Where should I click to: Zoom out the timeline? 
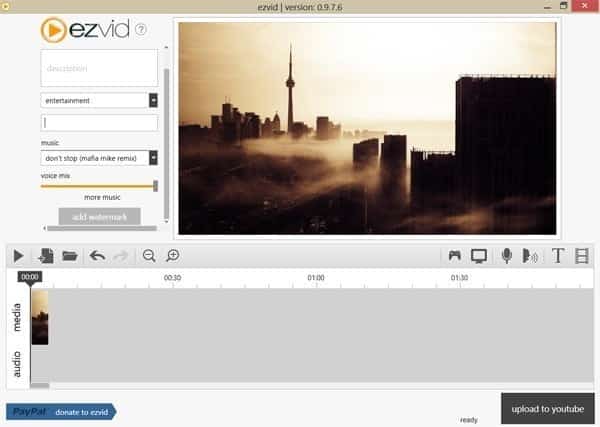(x=149, y=256)
